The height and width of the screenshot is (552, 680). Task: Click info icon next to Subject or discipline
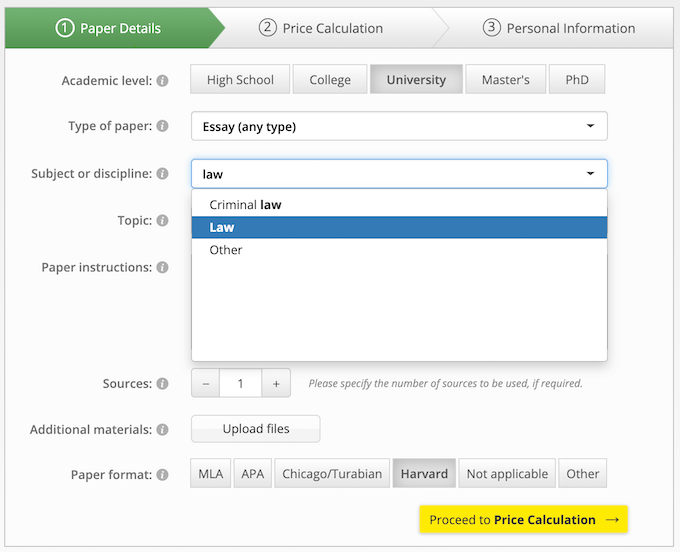[x=163, y=173]
